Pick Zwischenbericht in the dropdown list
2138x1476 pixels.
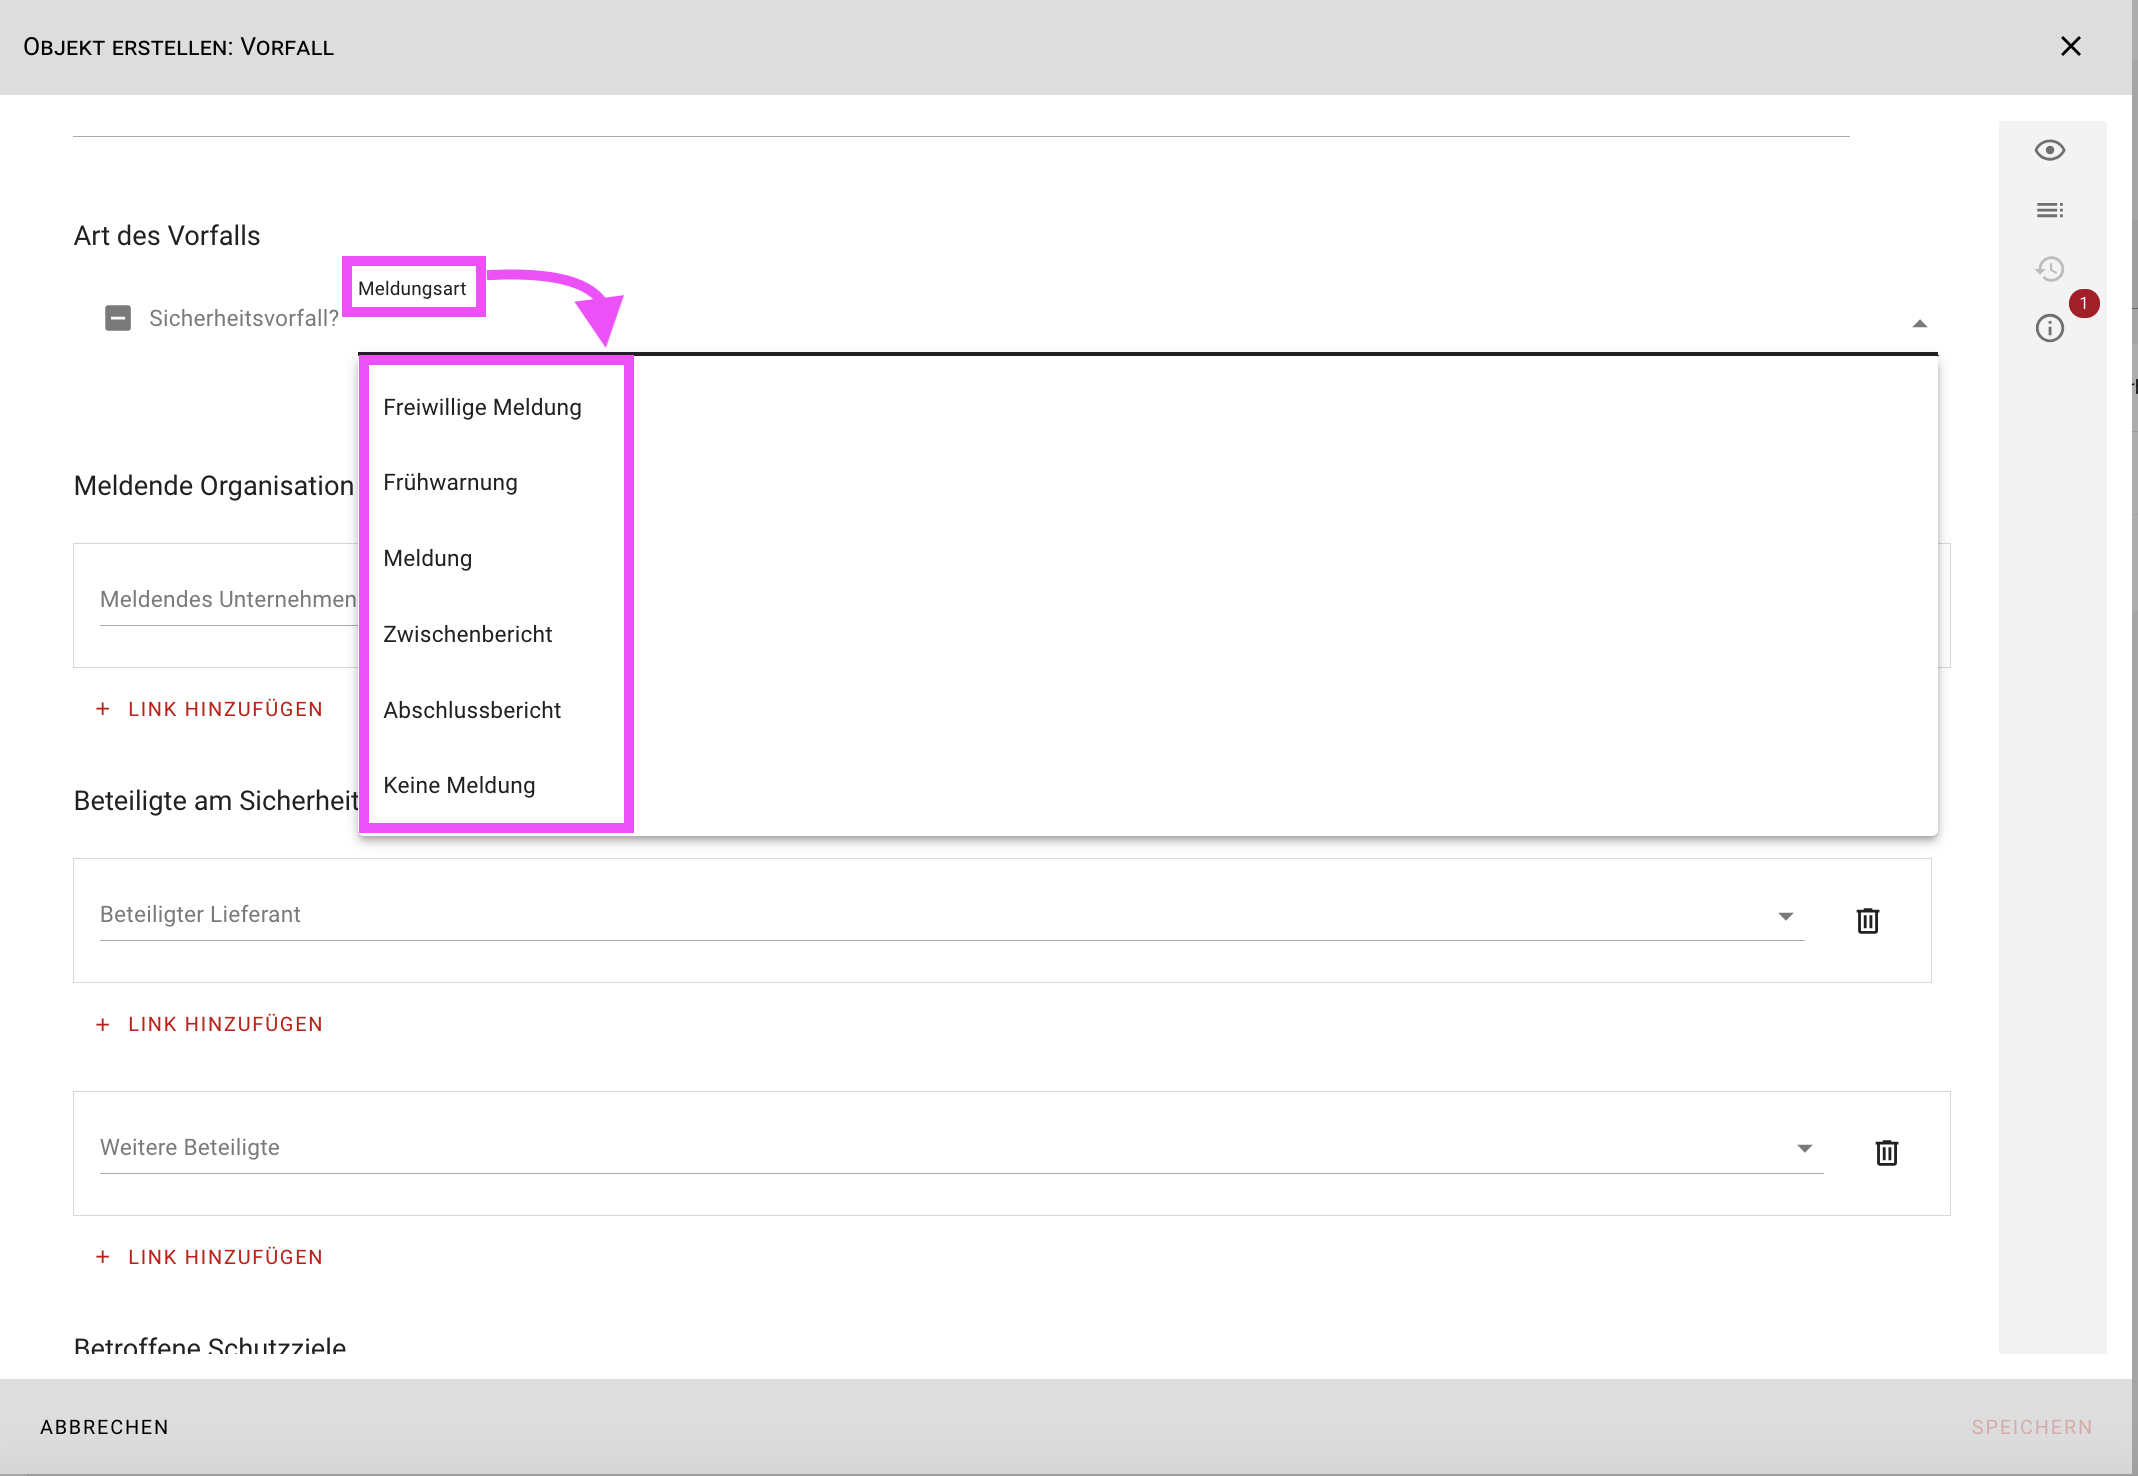[467, 634]
